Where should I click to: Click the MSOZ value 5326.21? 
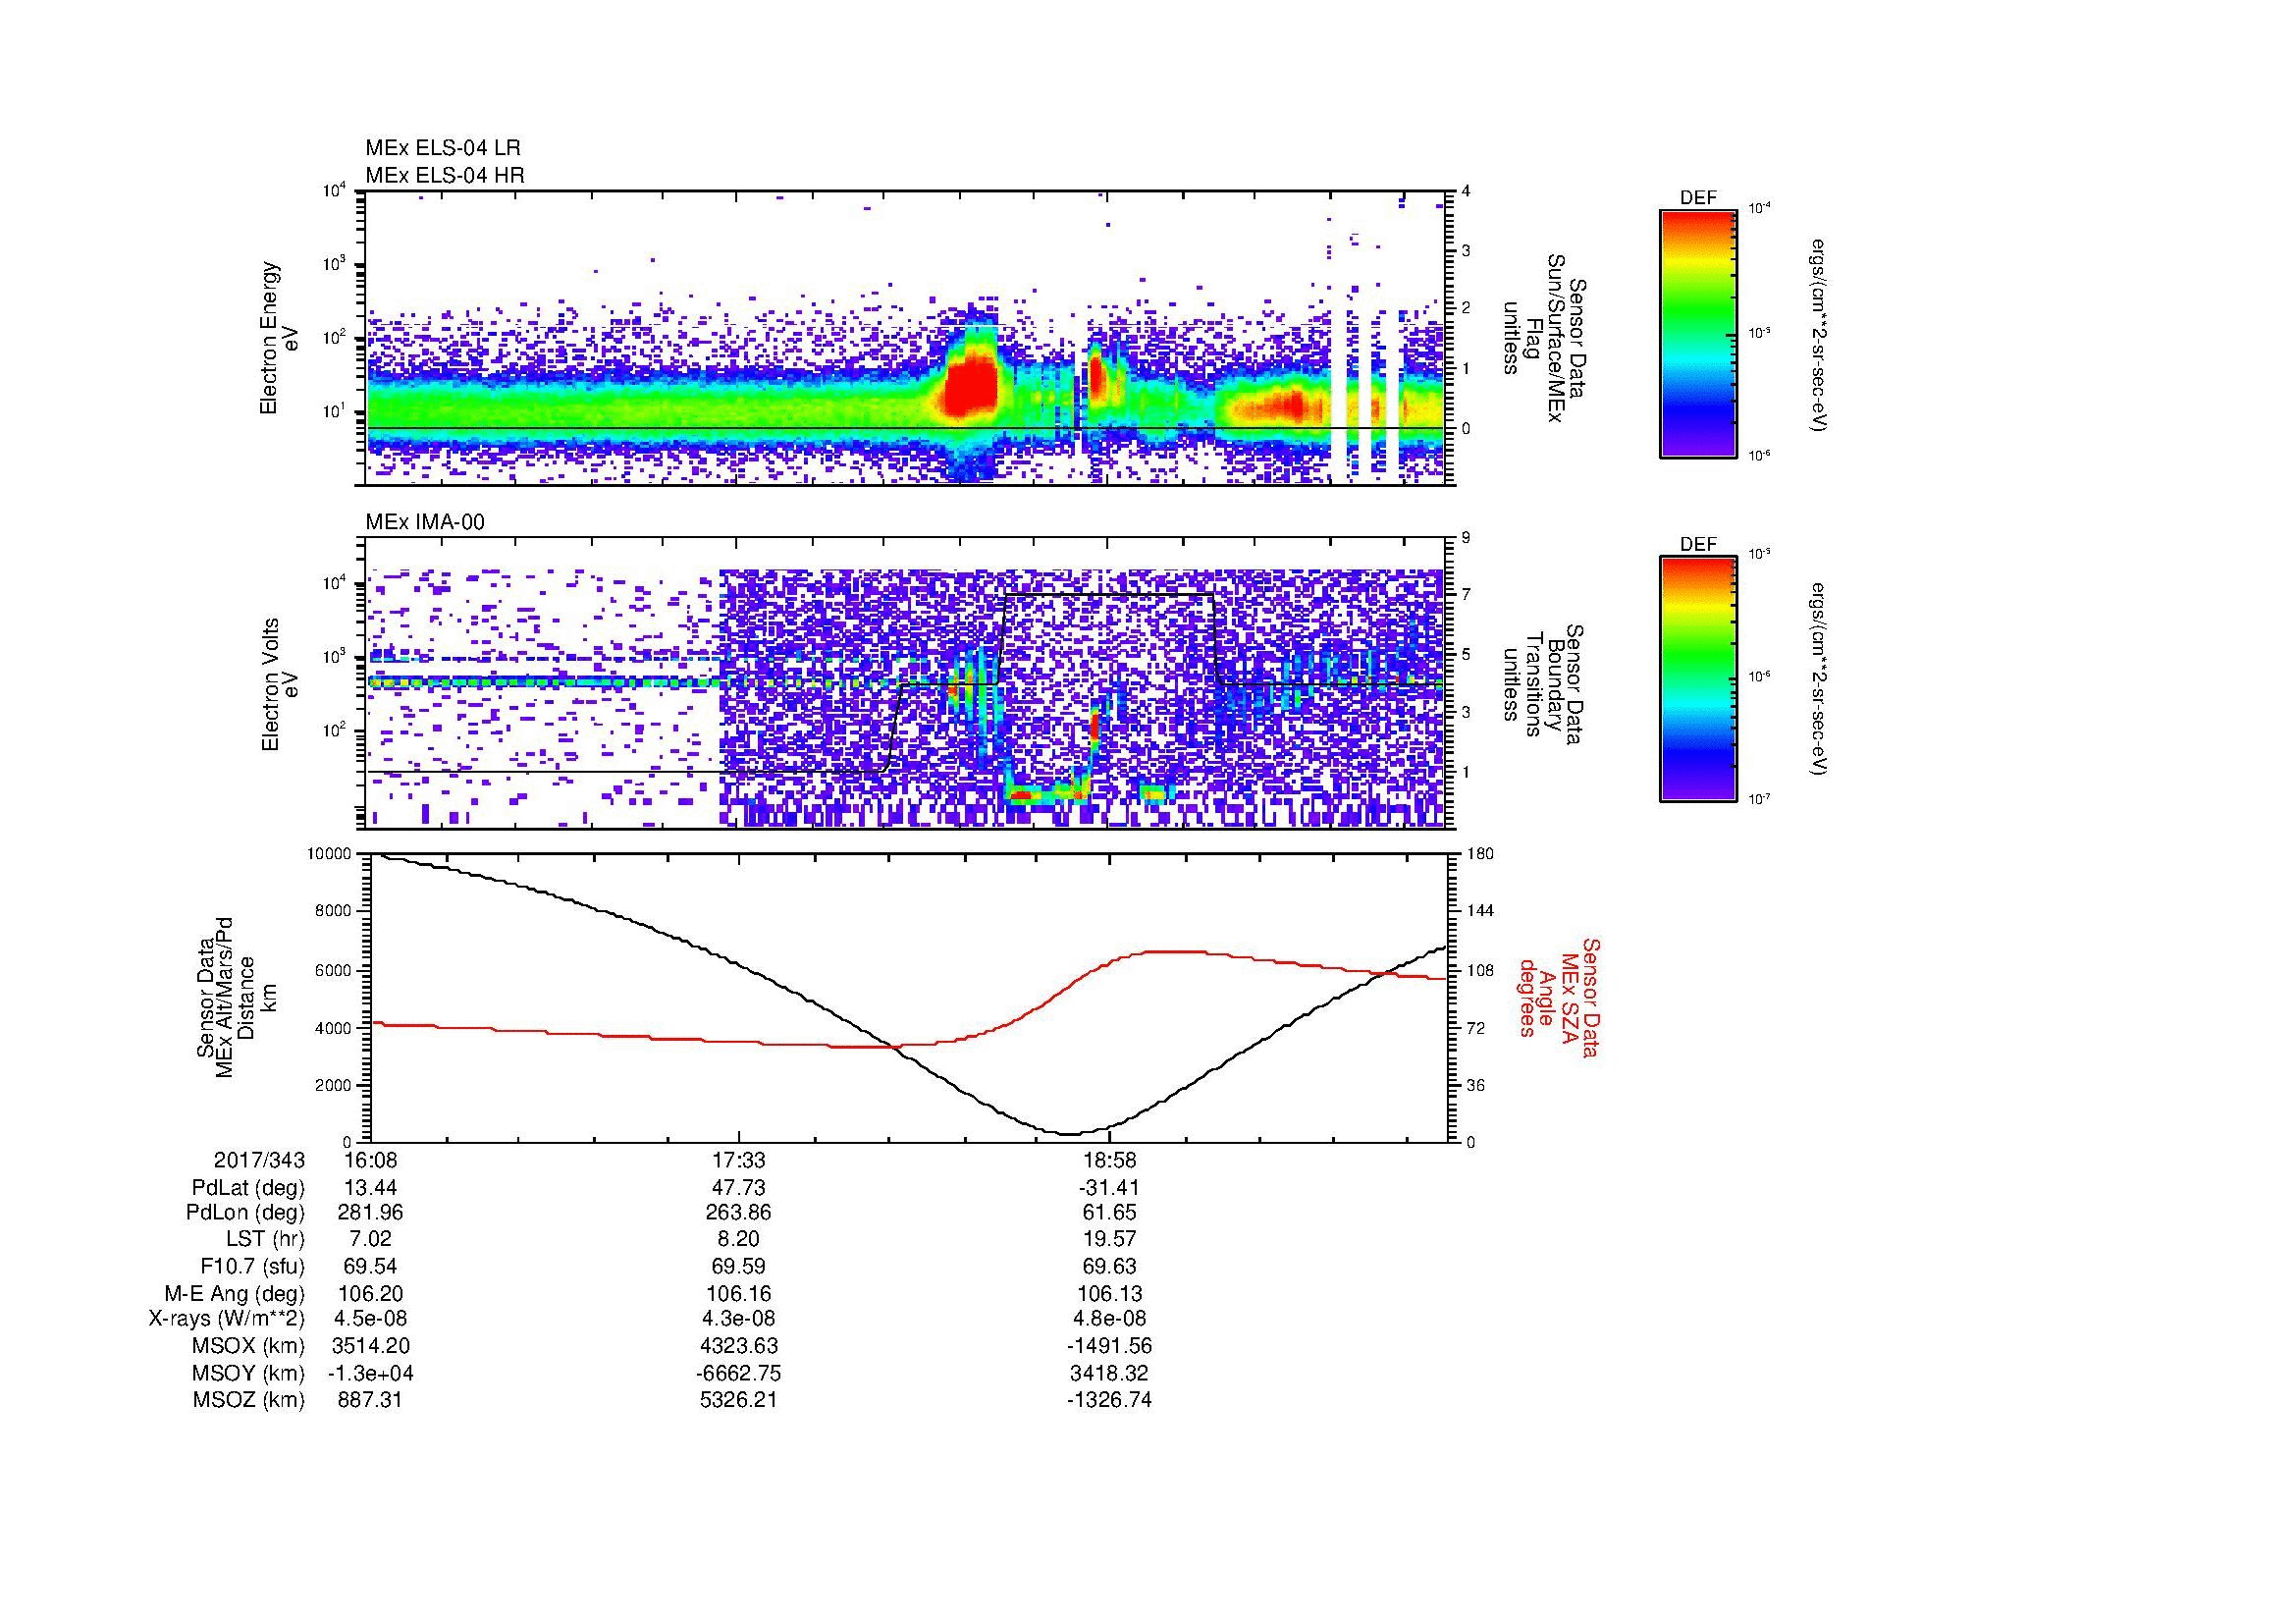739,1400
